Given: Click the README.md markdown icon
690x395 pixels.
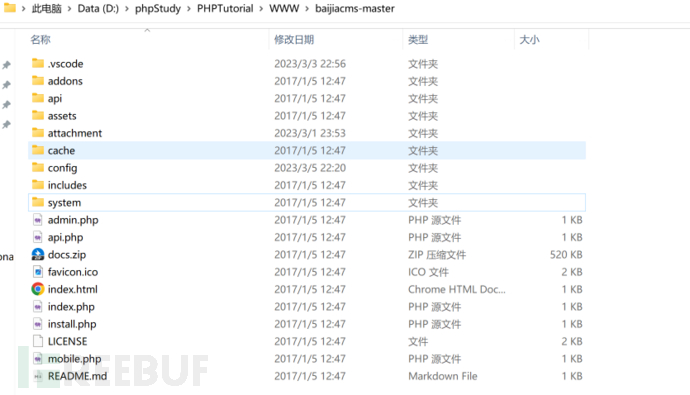Looking at the screenshot, I should pos(38,376).
